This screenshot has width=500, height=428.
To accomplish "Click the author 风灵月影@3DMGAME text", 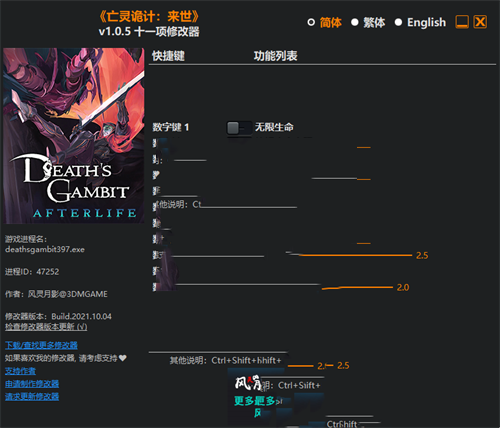I will tap(68, 294).
